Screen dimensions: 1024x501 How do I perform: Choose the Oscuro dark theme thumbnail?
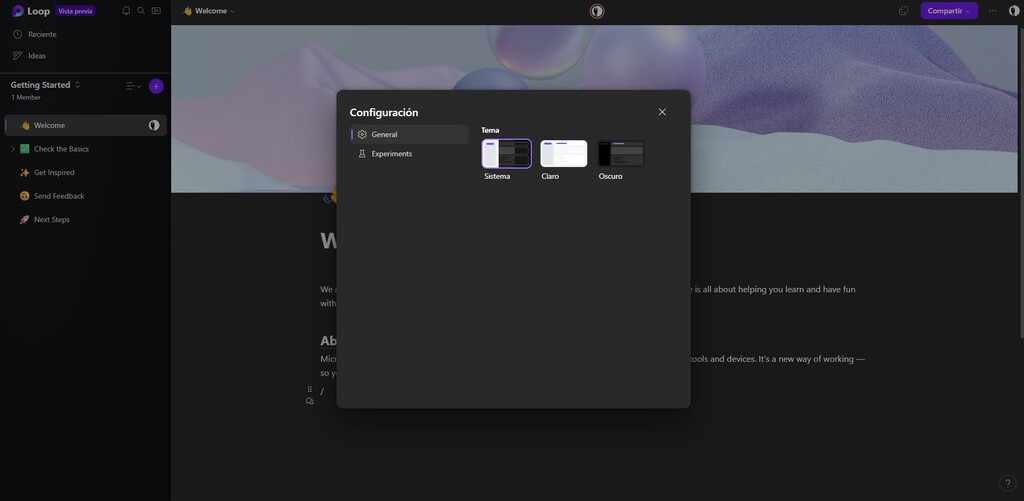(621, 154)
